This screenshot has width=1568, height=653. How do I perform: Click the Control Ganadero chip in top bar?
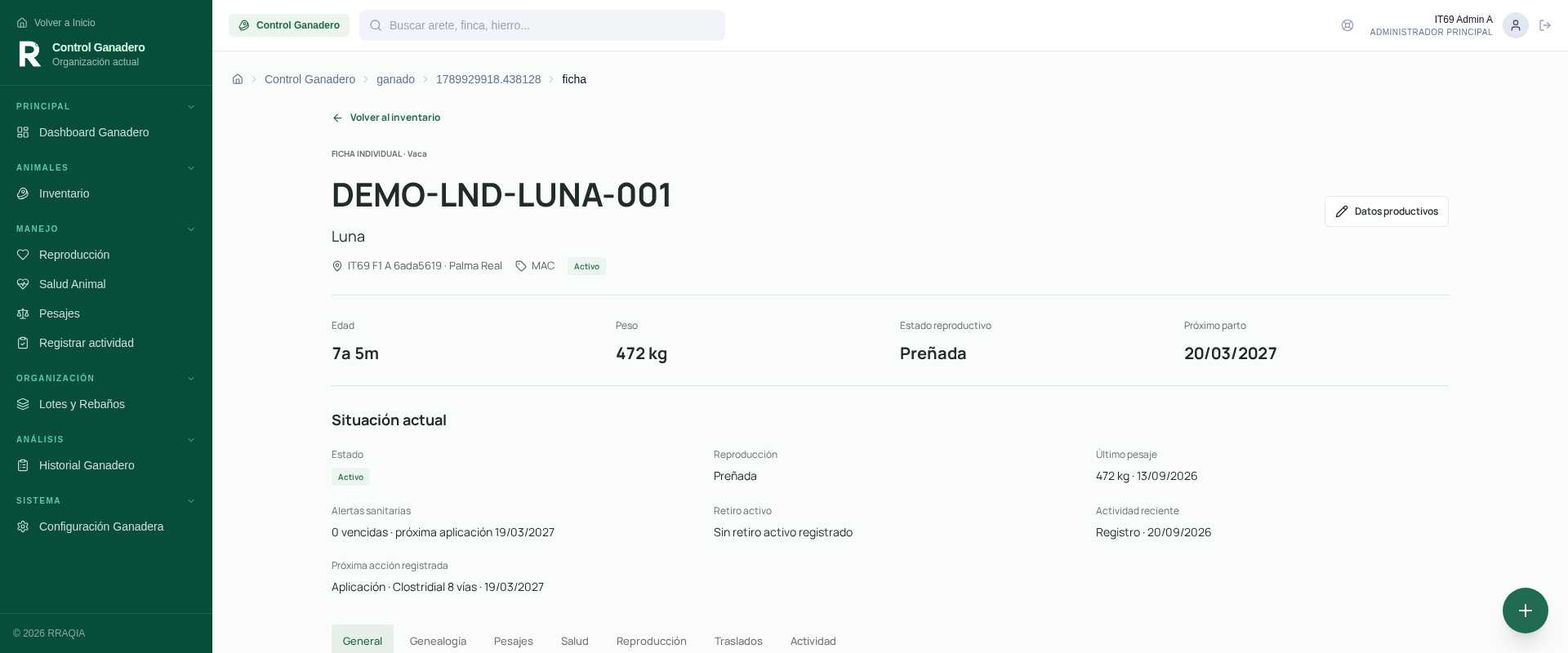[289, 26]
